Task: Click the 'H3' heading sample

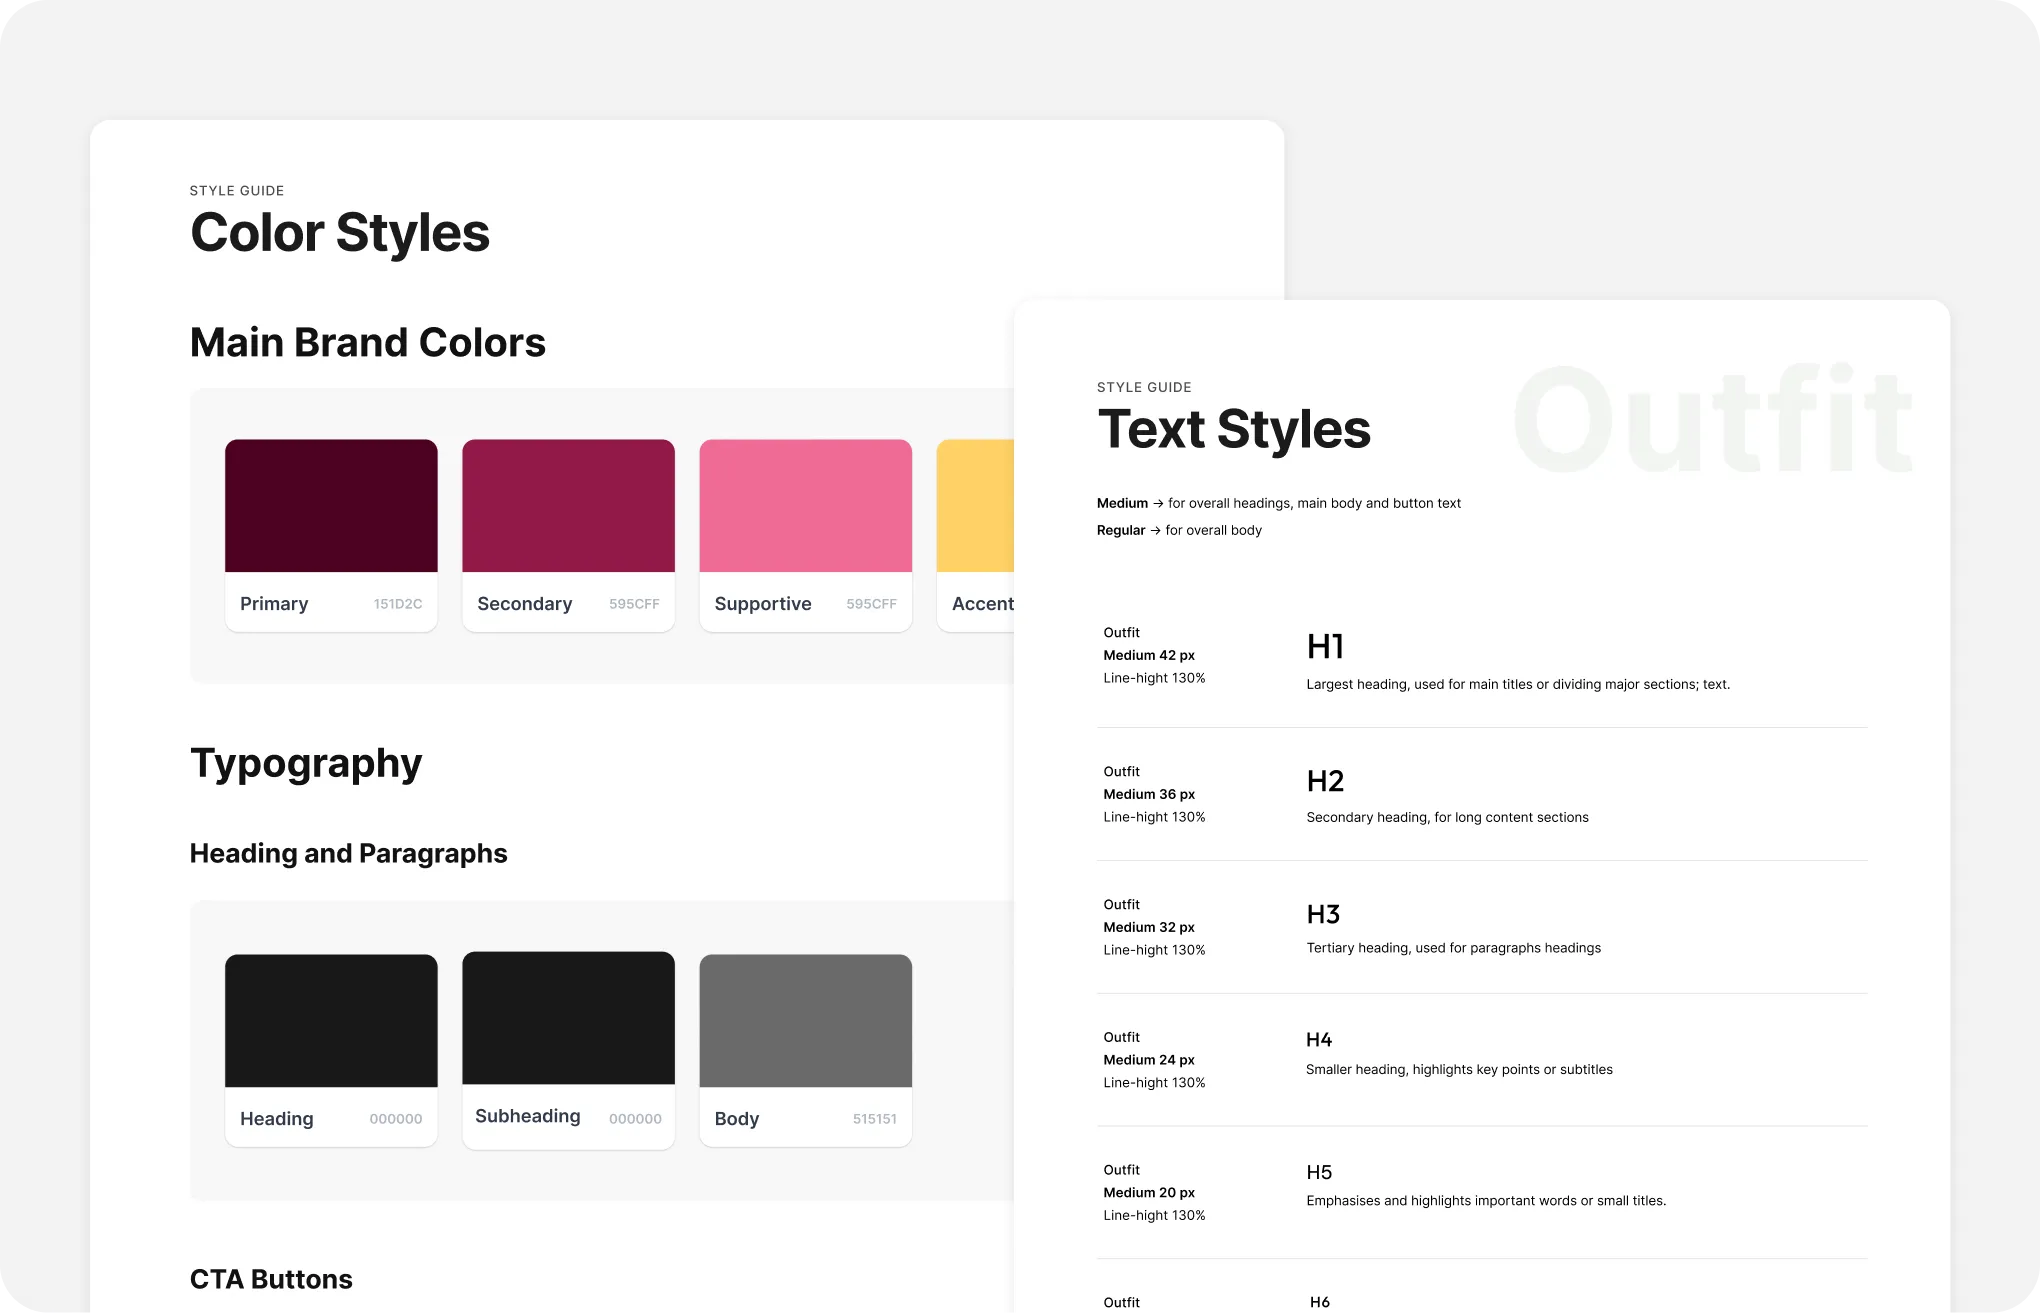Action: [1323, 914]
